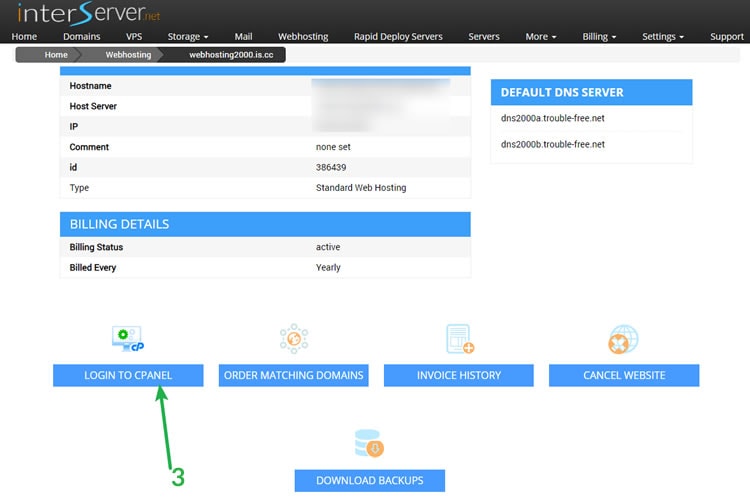The image size is (750, 501).
Task: Click the Standard Web Hosting type value
Action: pyautogui.click(x=361, y=188)
